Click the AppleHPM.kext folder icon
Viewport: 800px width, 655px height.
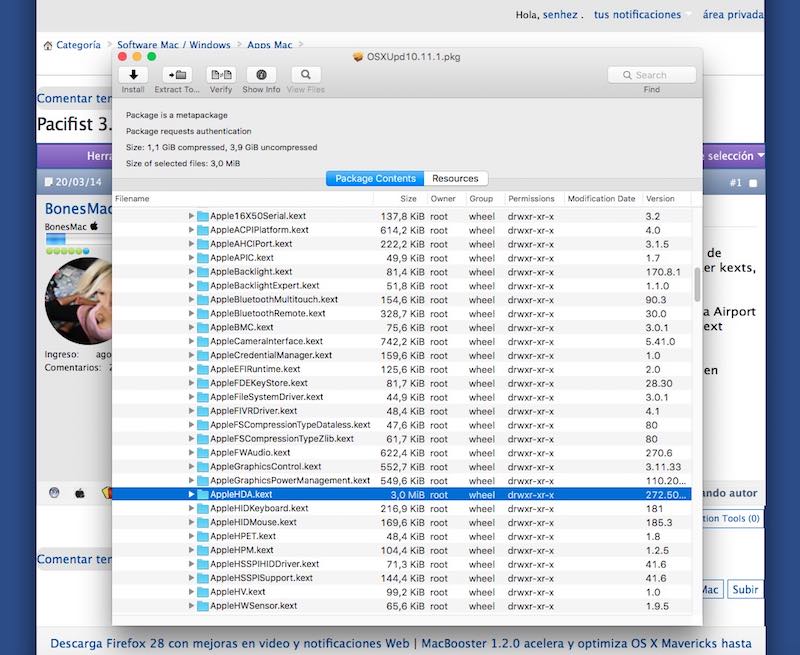coord(203,550)
